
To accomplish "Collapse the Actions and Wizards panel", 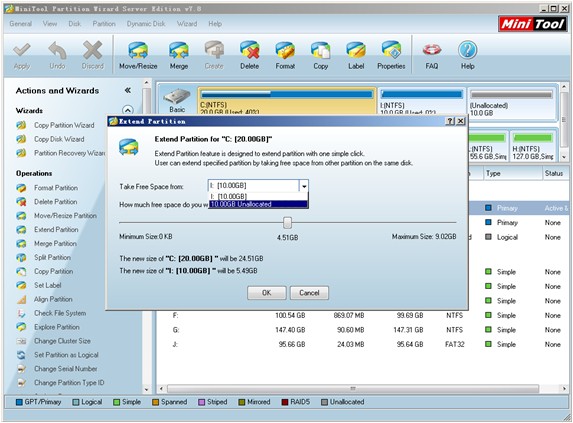I will 128,90.
